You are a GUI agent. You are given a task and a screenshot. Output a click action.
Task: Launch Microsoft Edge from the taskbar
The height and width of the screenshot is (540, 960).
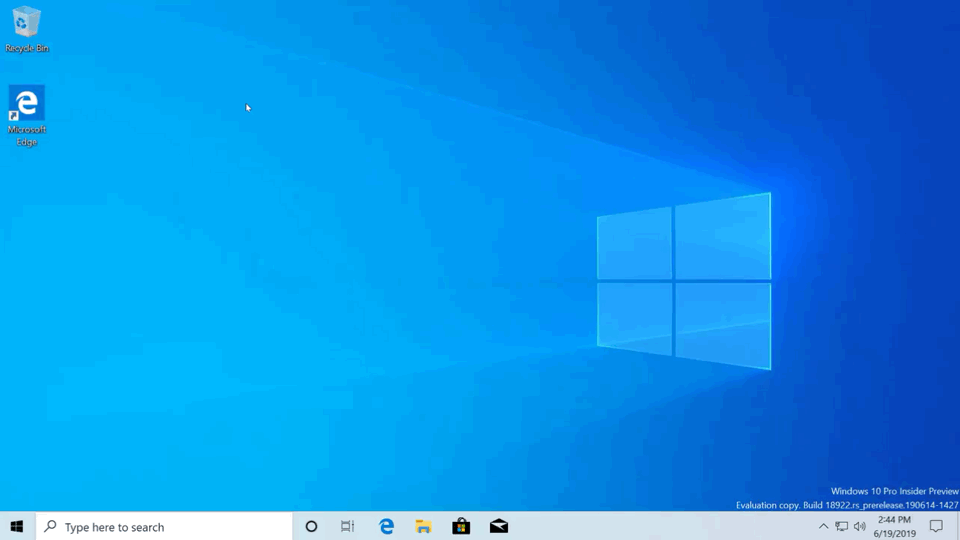[386, 527]
